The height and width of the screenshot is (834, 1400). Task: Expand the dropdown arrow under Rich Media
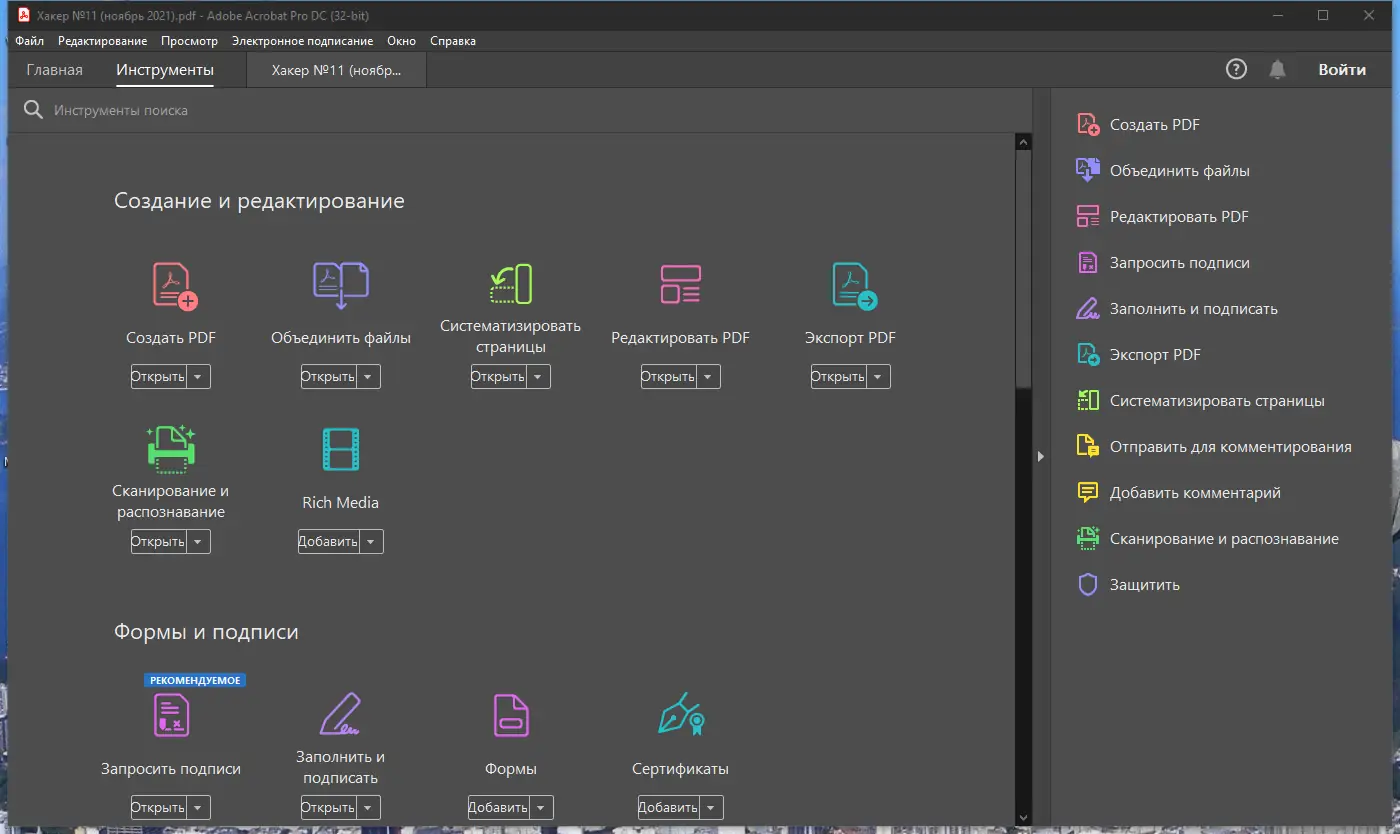[371, 542]
